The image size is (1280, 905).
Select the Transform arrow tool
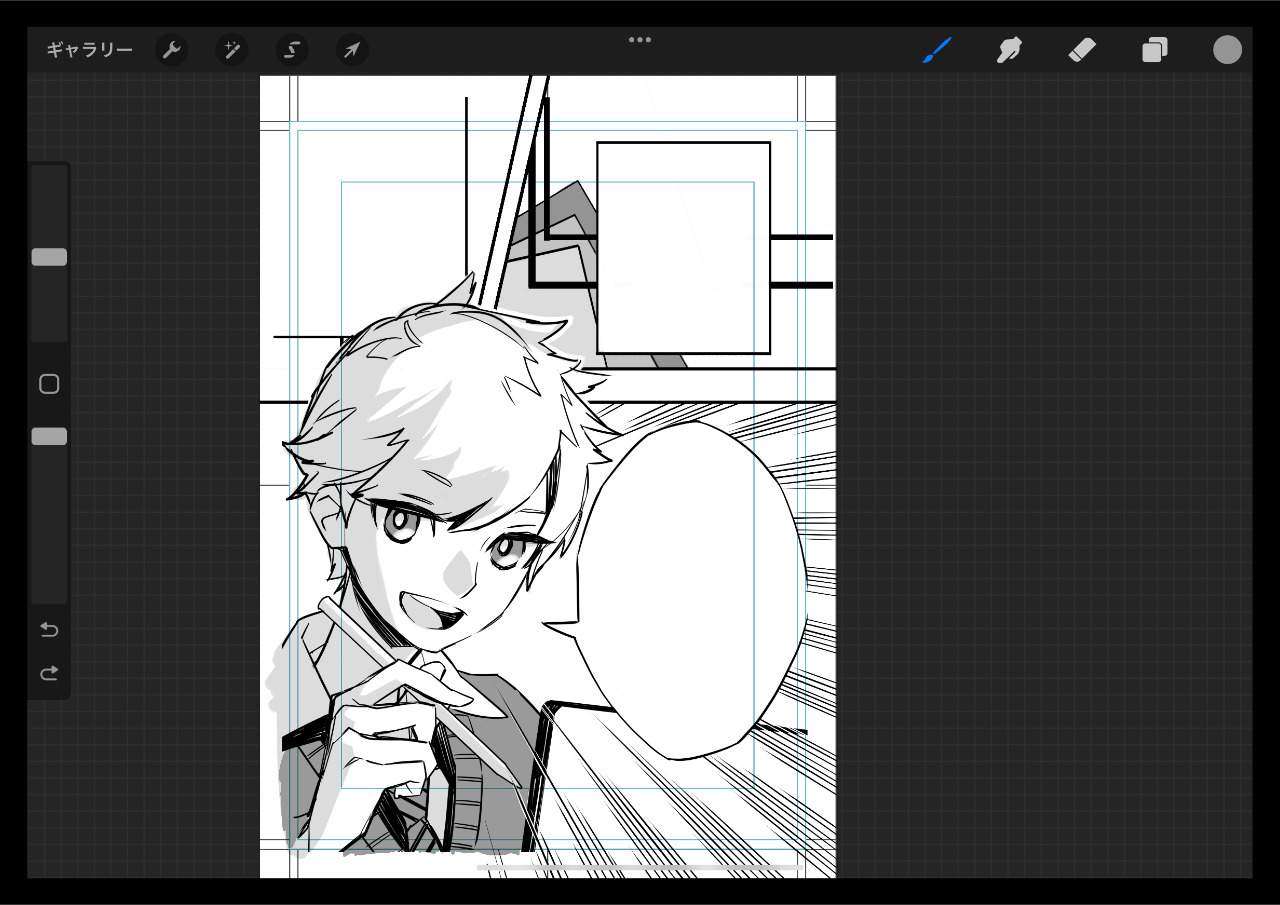[352, 50]
